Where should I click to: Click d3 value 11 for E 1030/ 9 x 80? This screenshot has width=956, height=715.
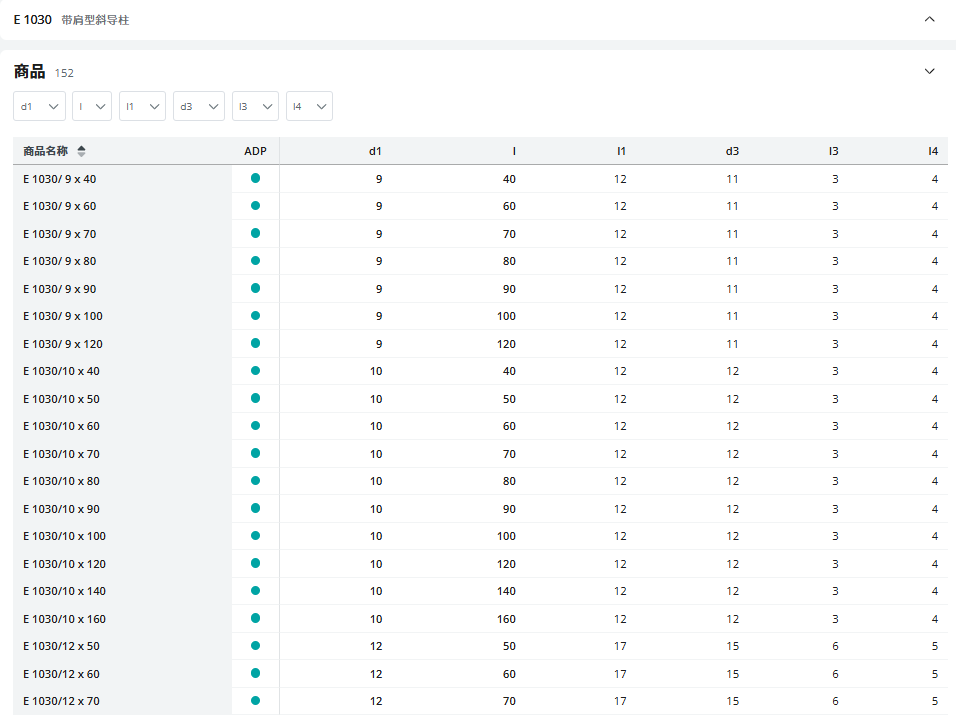[732, 261]
